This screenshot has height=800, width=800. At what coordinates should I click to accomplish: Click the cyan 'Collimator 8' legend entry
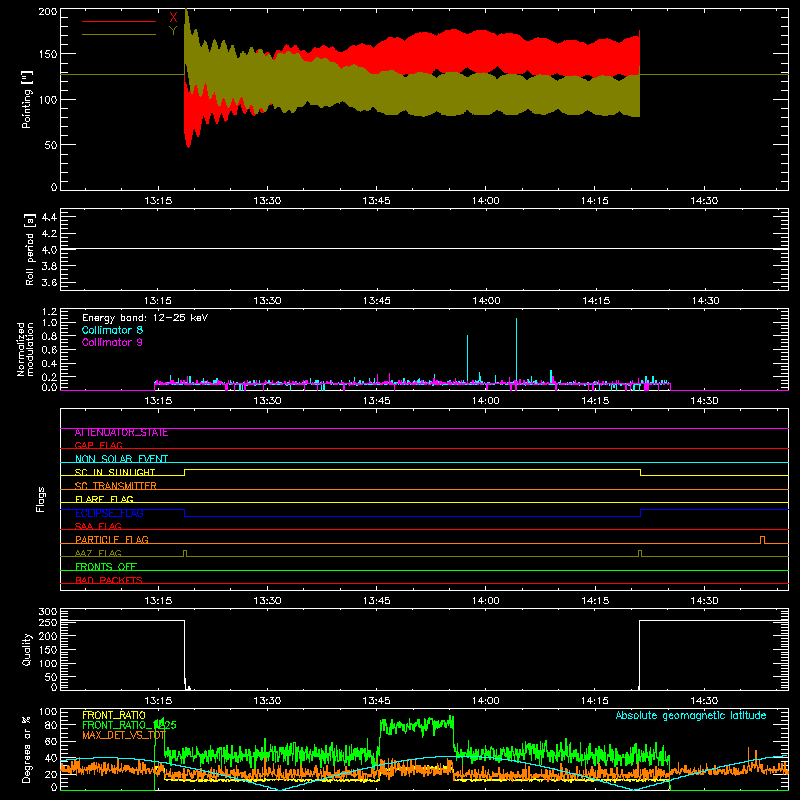tap(112, 330)
